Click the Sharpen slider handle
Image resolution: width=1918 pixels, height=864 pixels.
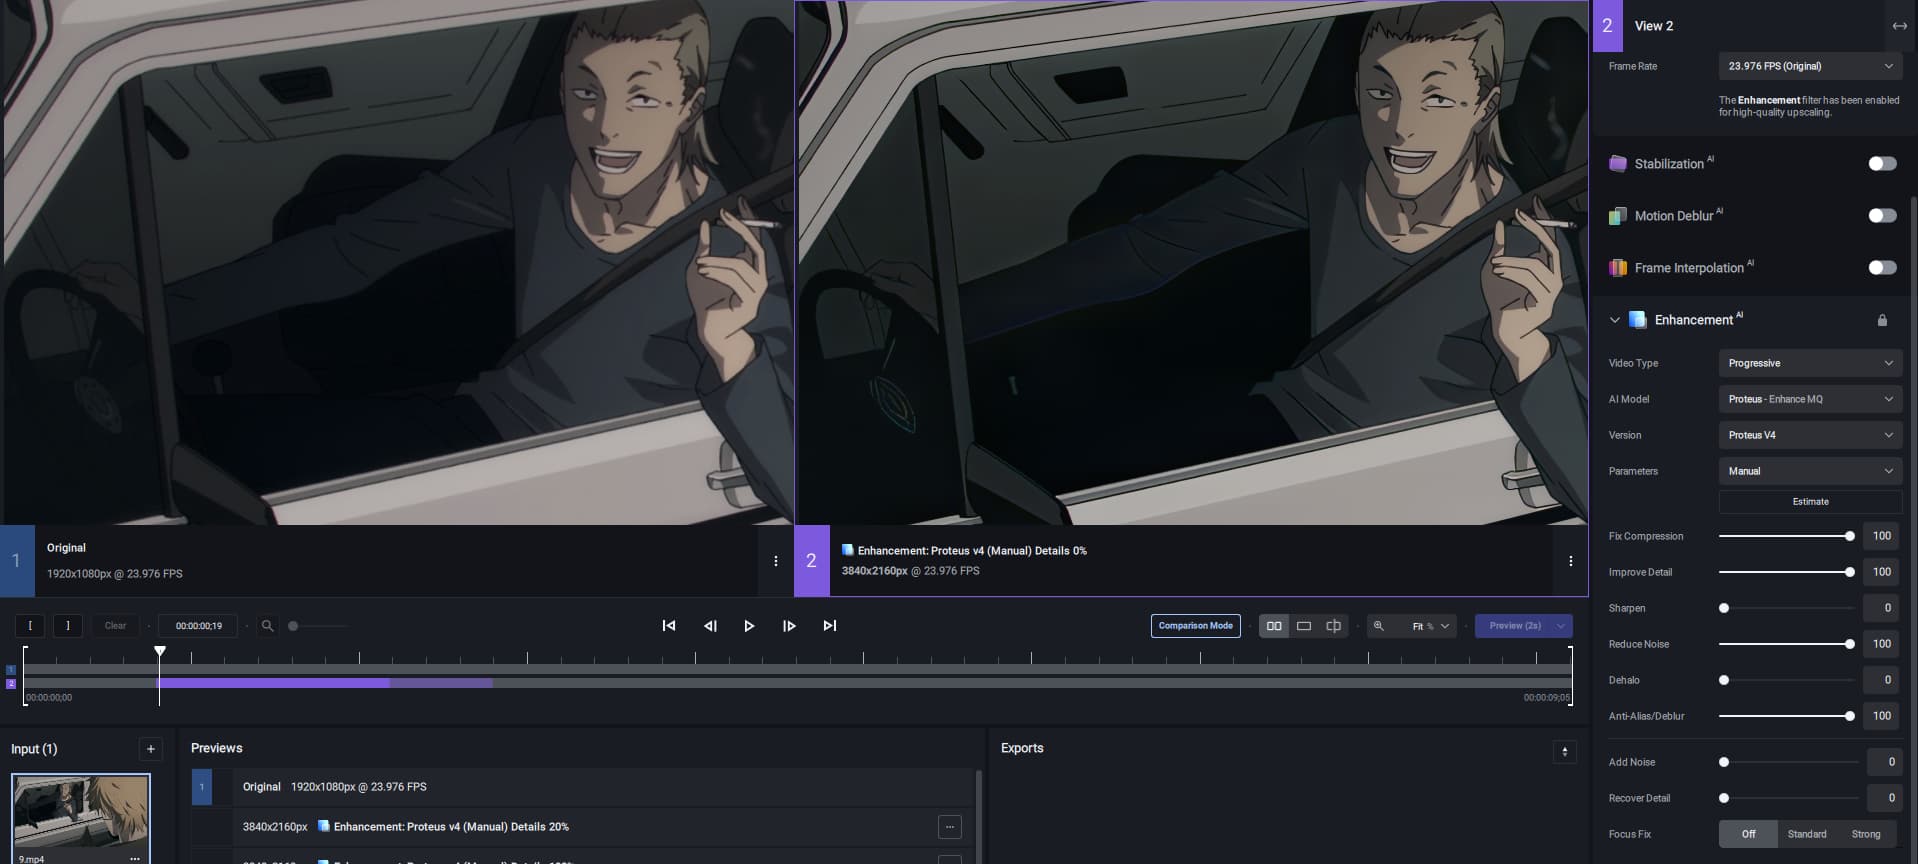(x=1724, y=608)
